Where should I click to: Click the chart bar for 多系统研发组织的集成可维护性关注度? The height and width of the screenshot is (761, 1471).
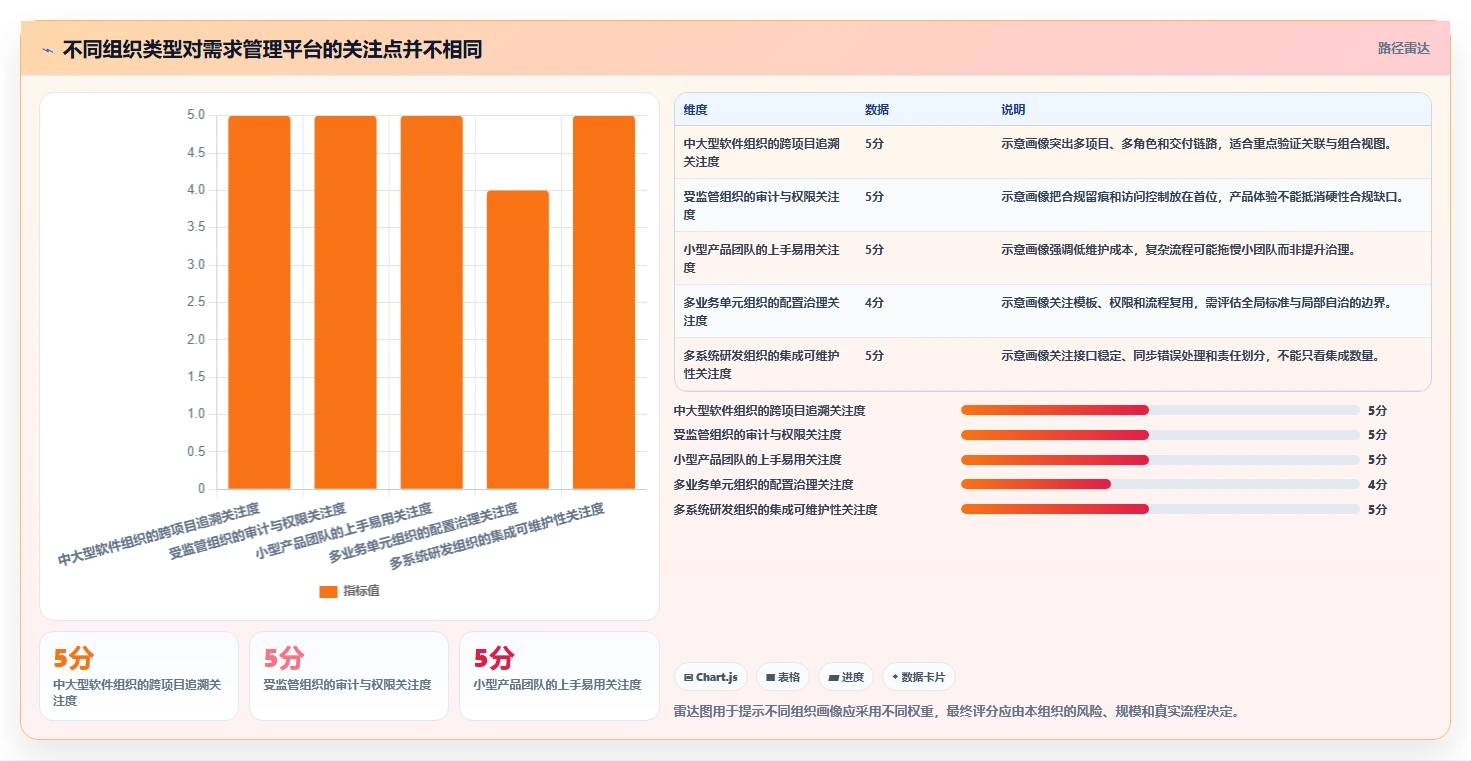pos(603,302)
